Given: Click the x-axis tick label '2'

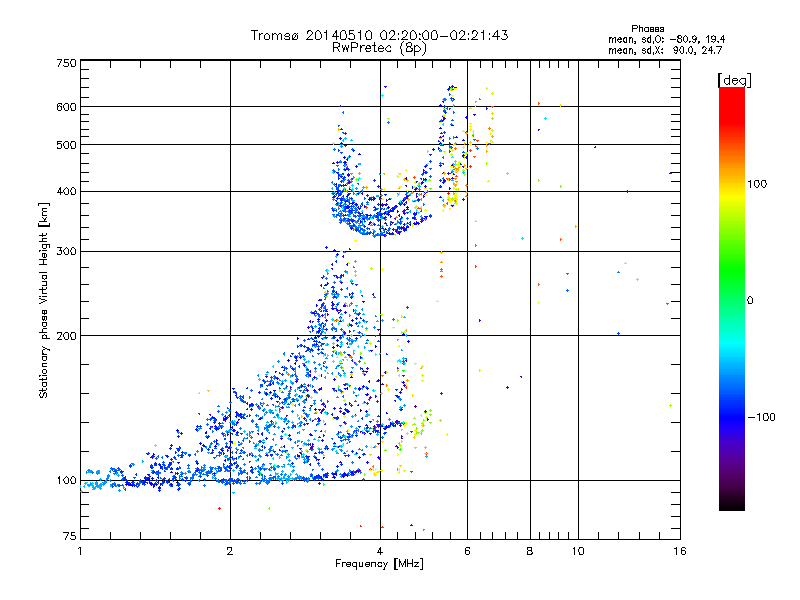Looking at the screenshot, I should click(230, 551).
